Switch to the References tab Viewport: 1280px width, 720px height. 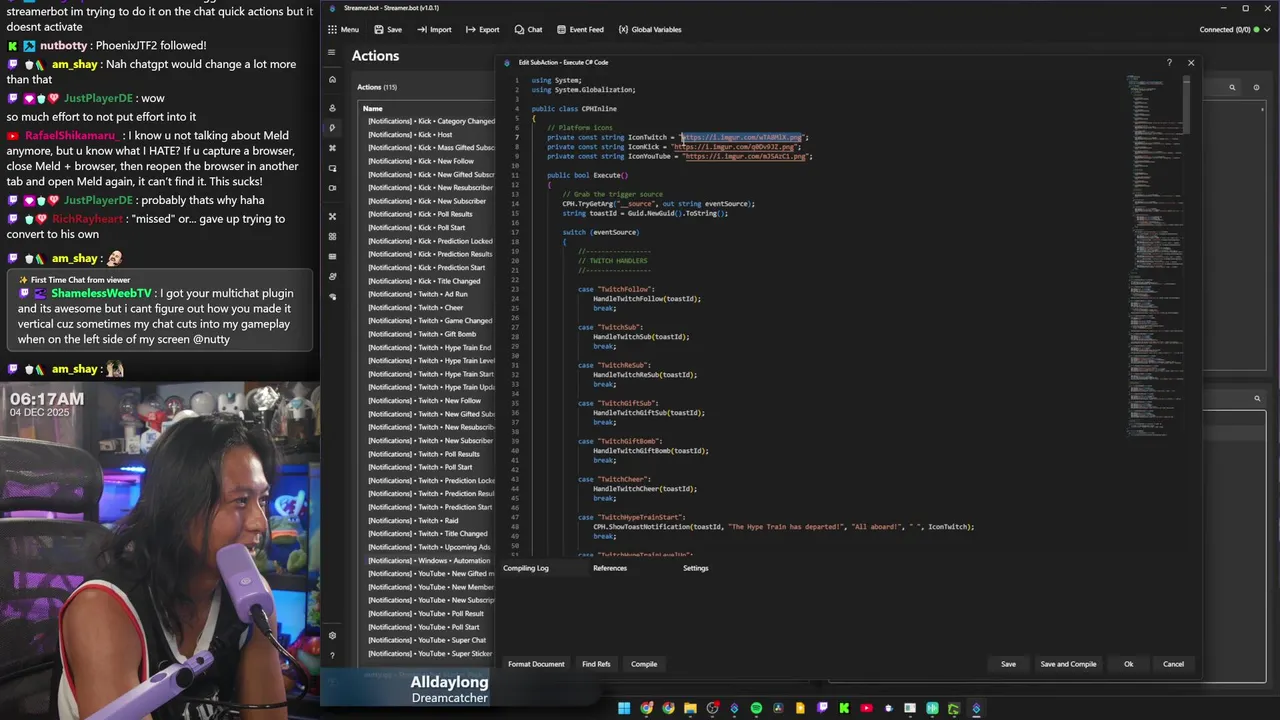pyautogui.click(x=610, y=568)
